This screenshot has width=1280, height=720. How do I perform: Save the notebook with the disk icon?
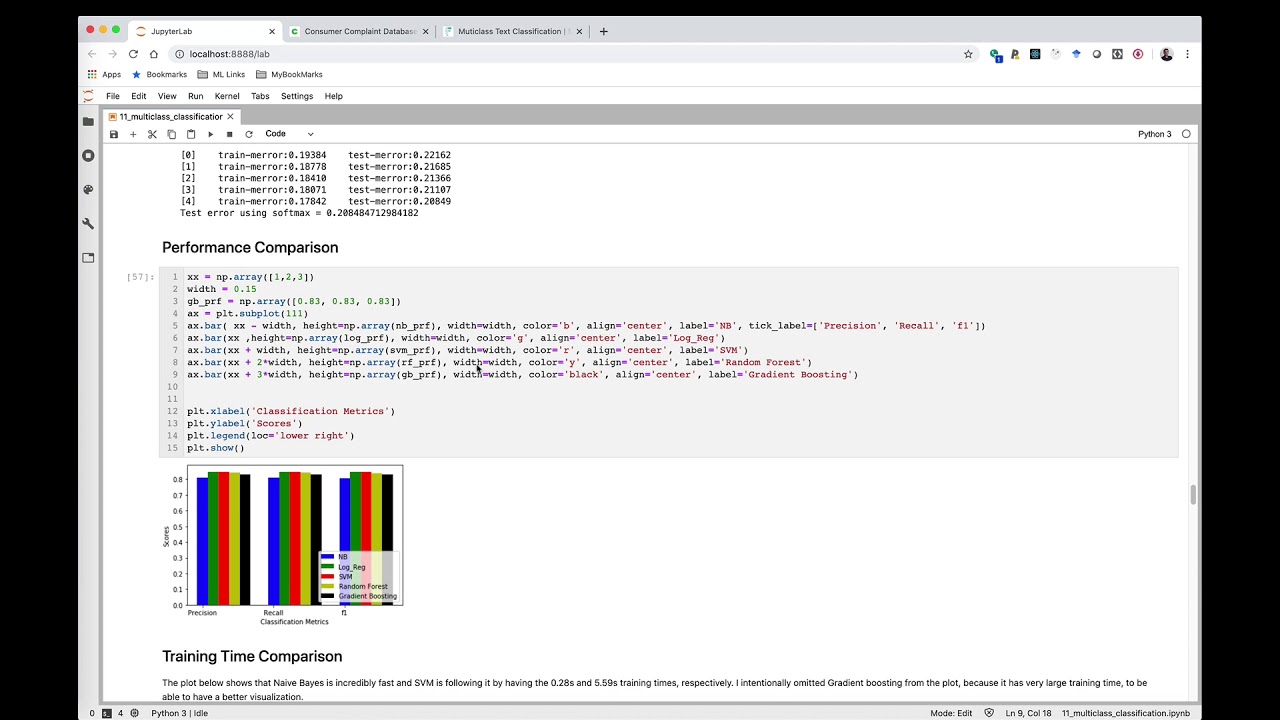click(114, 134)
